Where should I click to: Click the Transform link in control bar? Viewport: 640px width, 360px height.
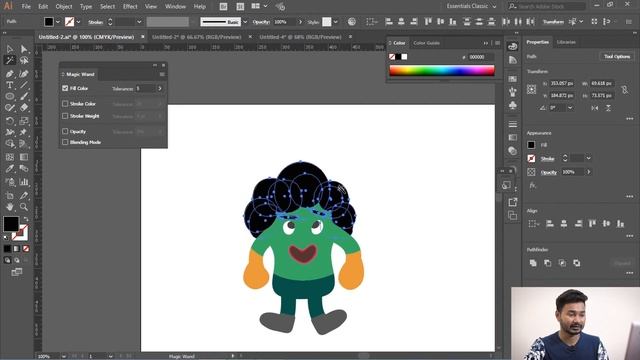pos(553,22)
